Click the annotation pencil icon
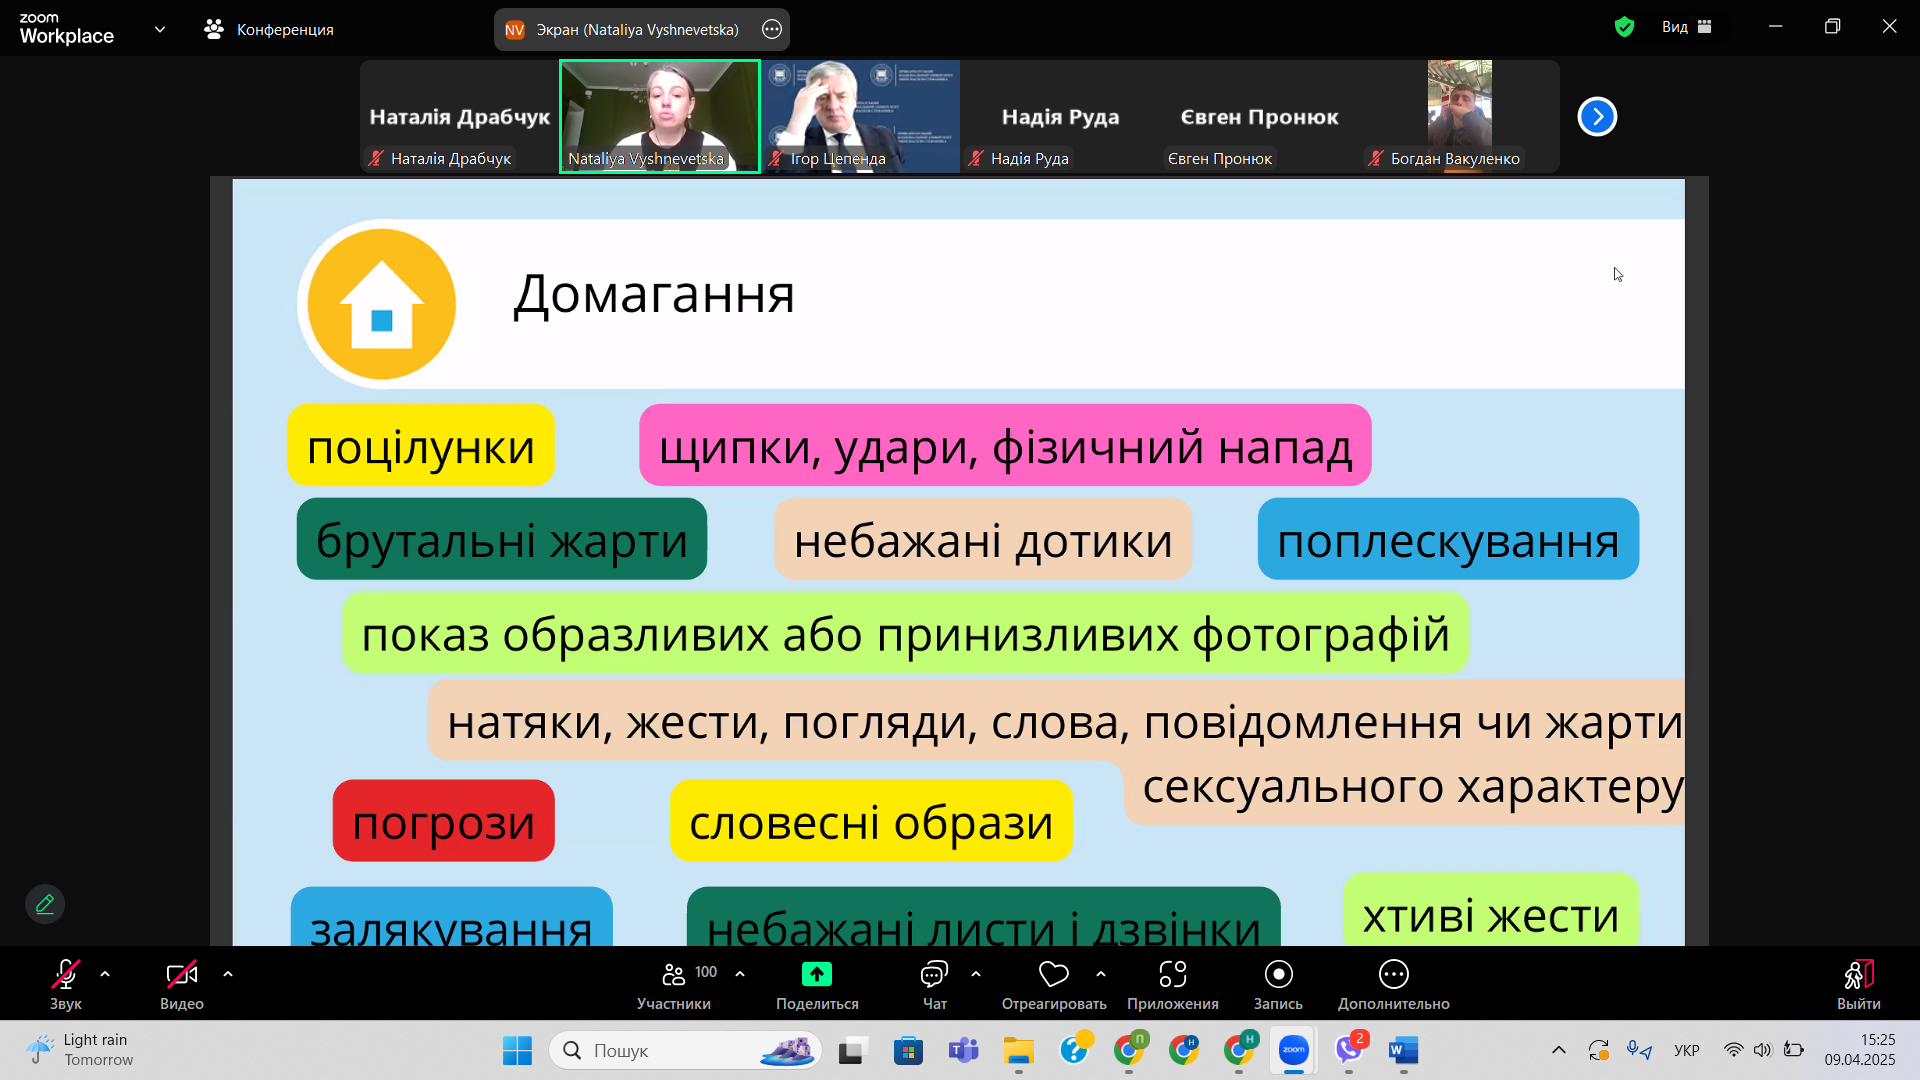Screen dimensions: 1920x1080 click(45, 904)
